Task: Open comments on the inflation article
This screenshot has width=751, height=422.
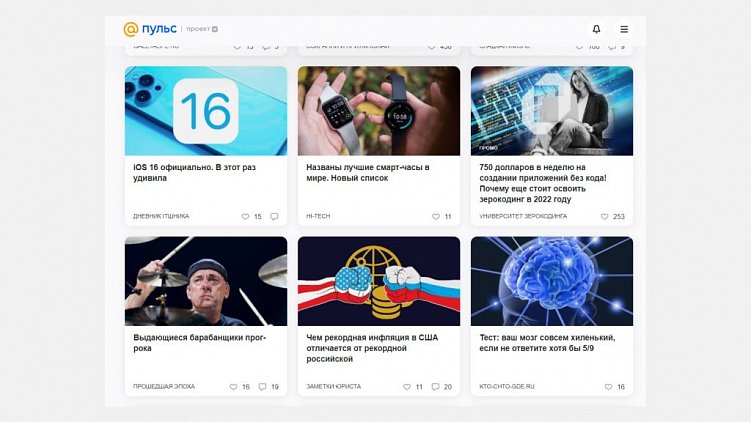Action: coord(435,387)
